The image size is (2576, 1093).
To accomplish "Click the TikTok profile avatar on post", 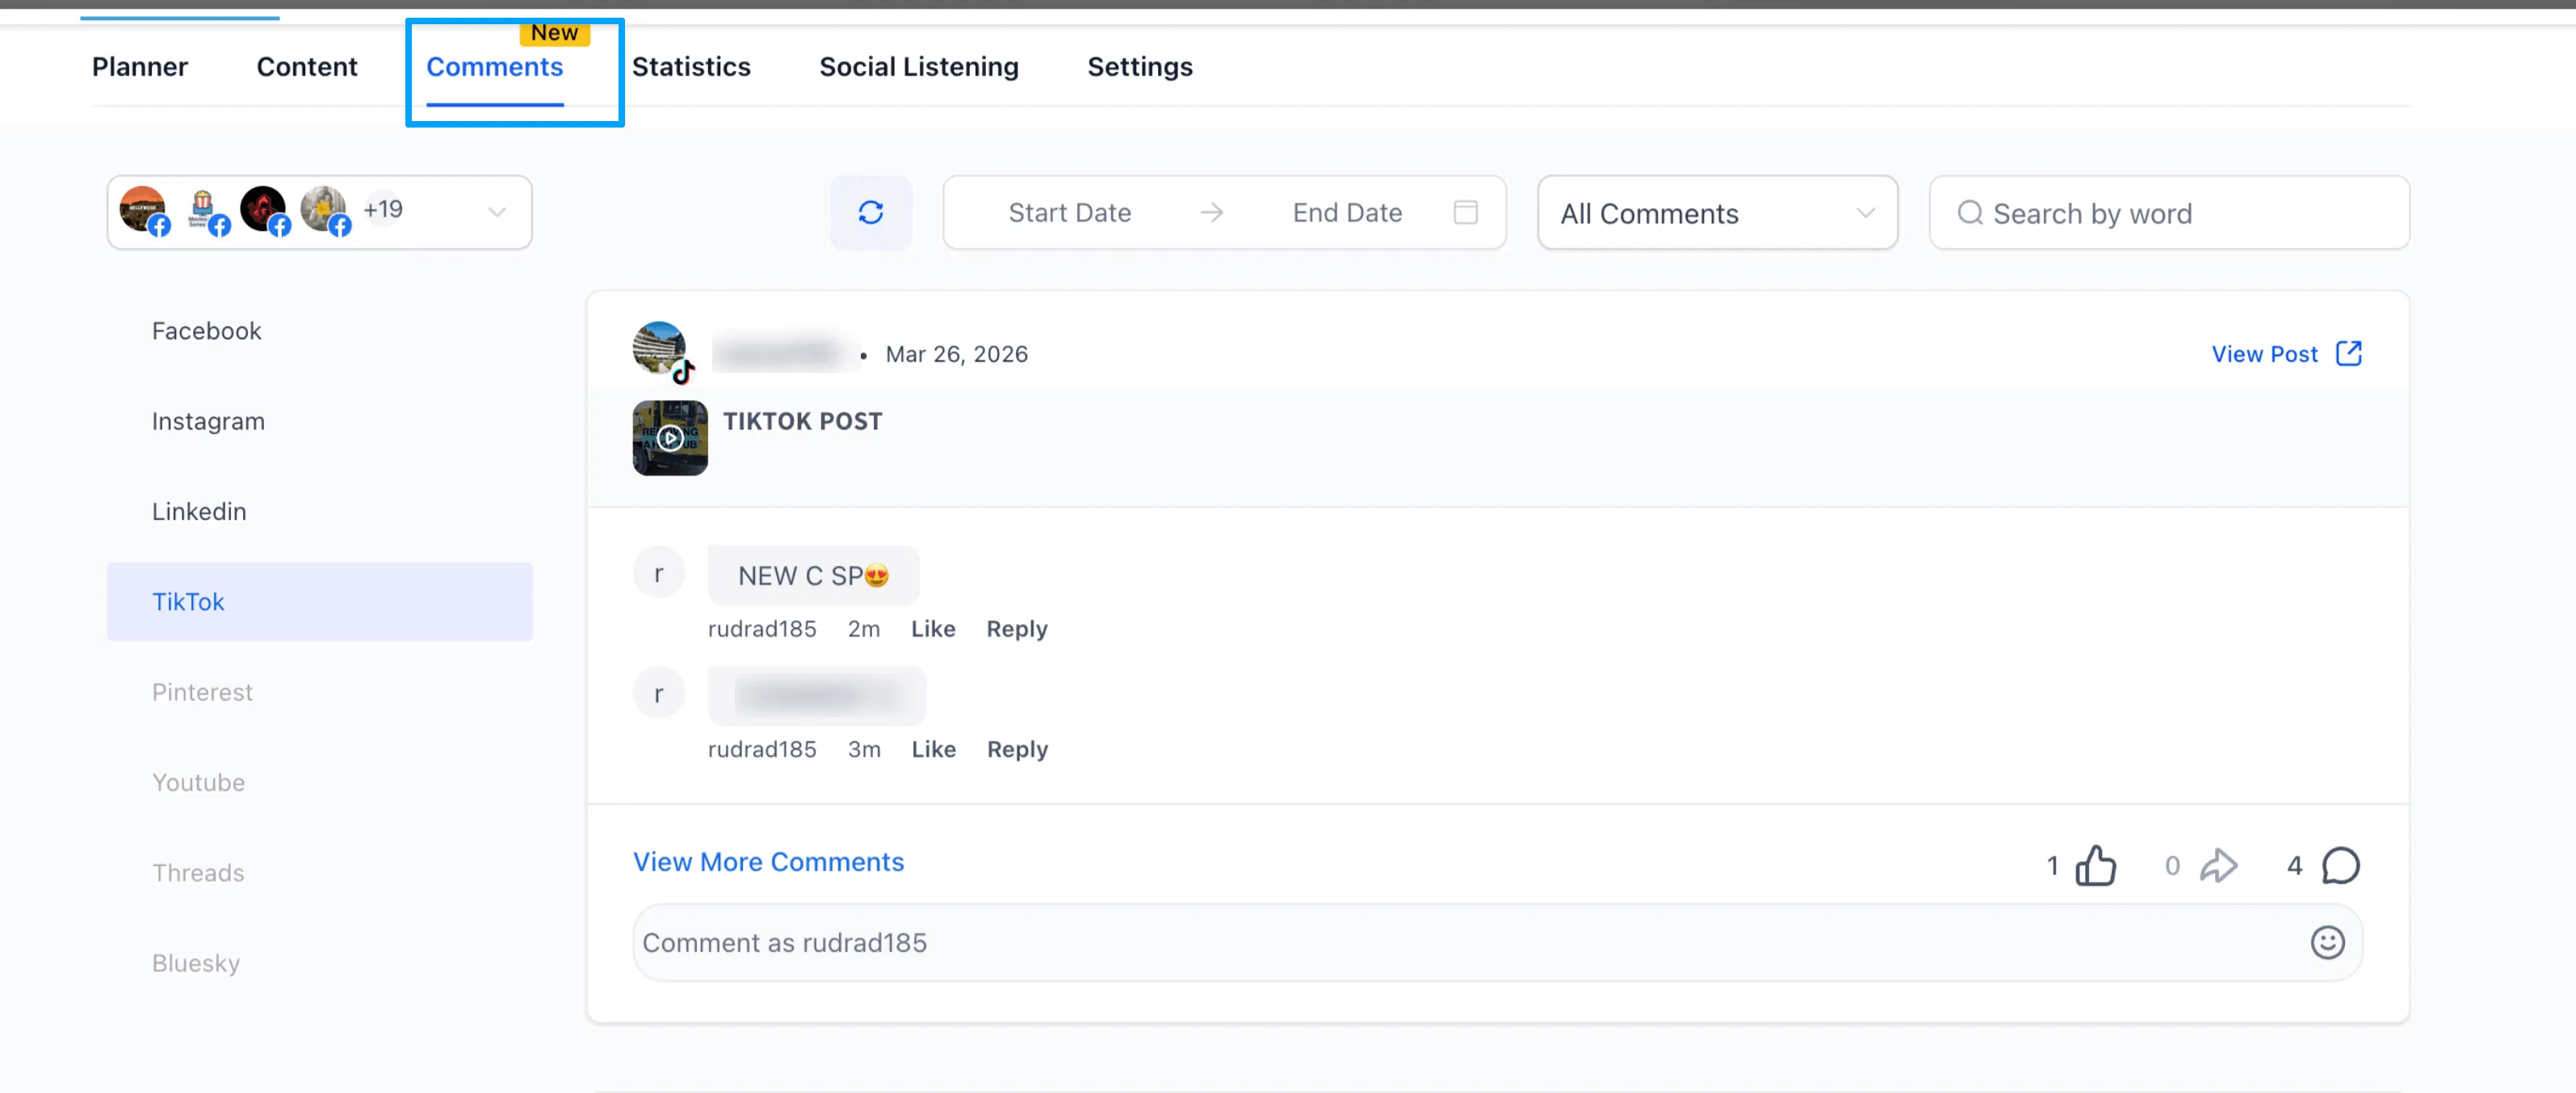I will click(x=660, y=348).
